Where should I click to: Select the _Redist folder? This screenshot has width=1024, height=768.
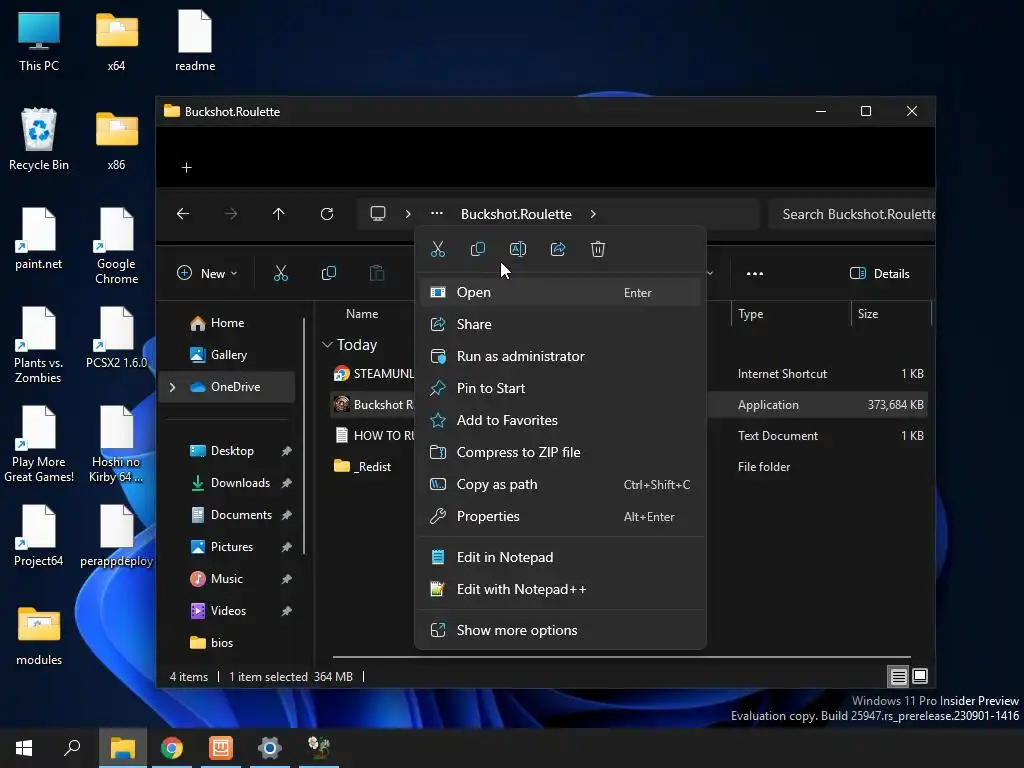point(362,467)
